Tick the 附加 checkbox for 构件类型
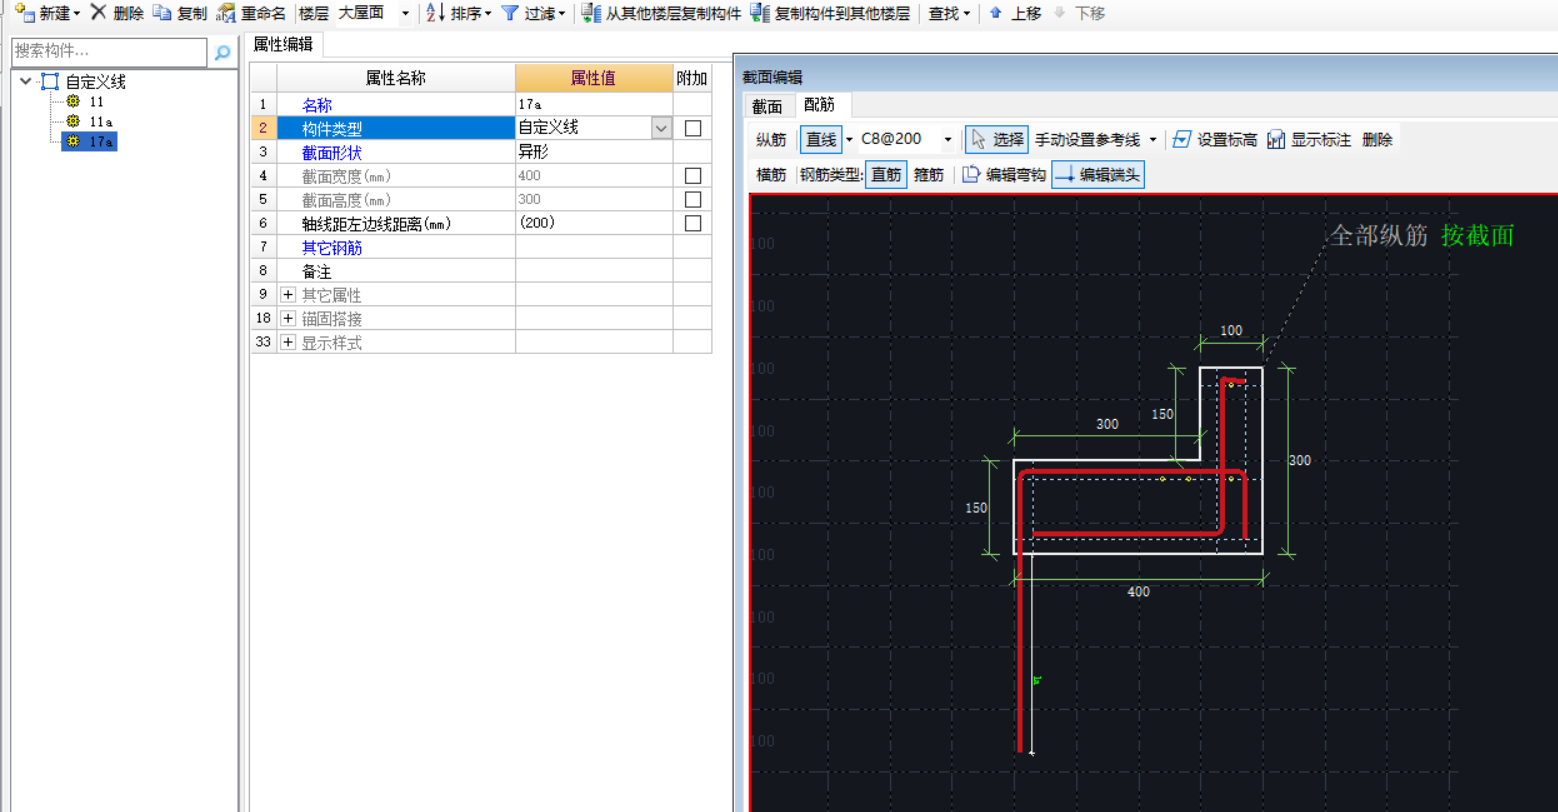 [693, 128]
